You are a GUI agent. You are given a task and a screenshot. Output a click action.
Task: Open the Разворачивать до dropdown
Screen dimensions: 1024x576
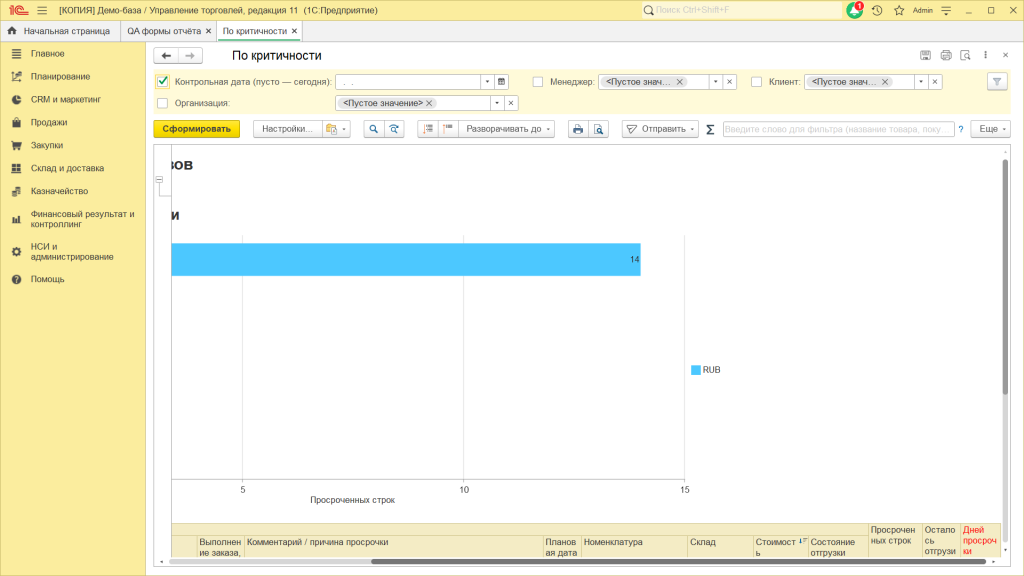point(507,129)
